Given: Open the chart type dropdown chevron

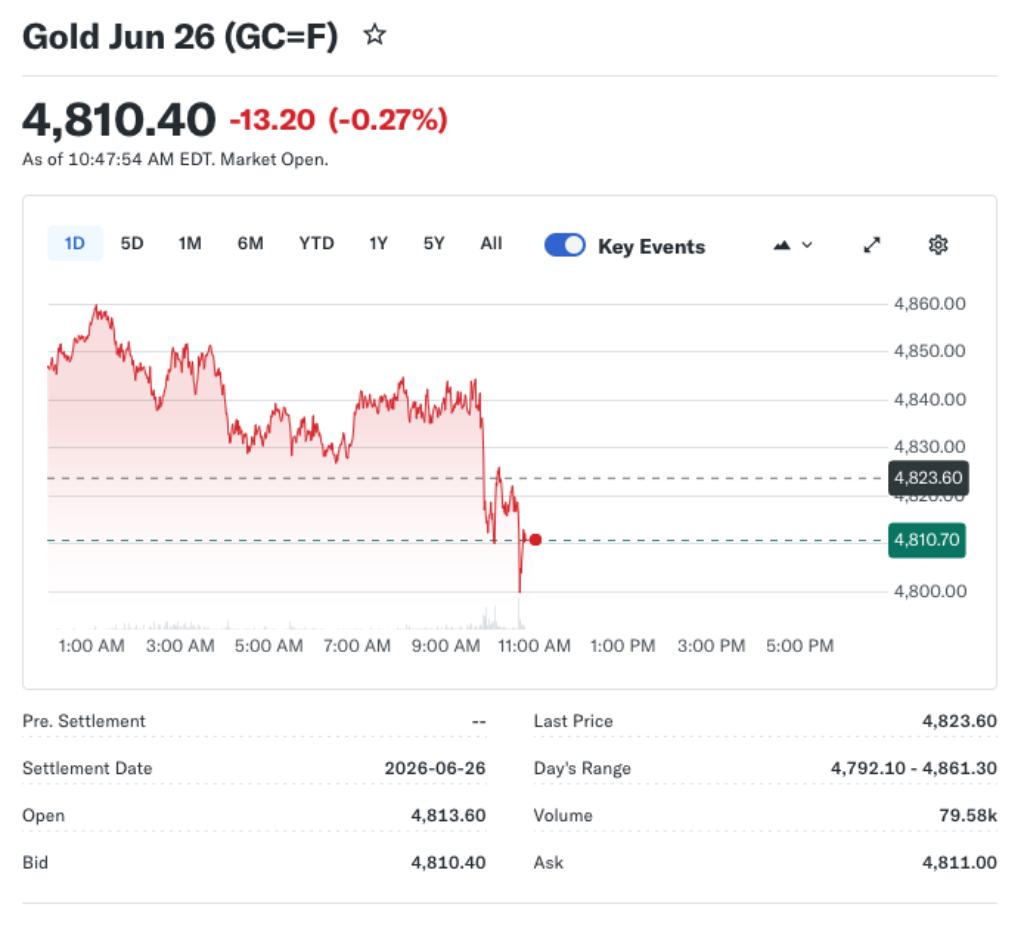Looking at the screenshot, I should click(806, 245).
